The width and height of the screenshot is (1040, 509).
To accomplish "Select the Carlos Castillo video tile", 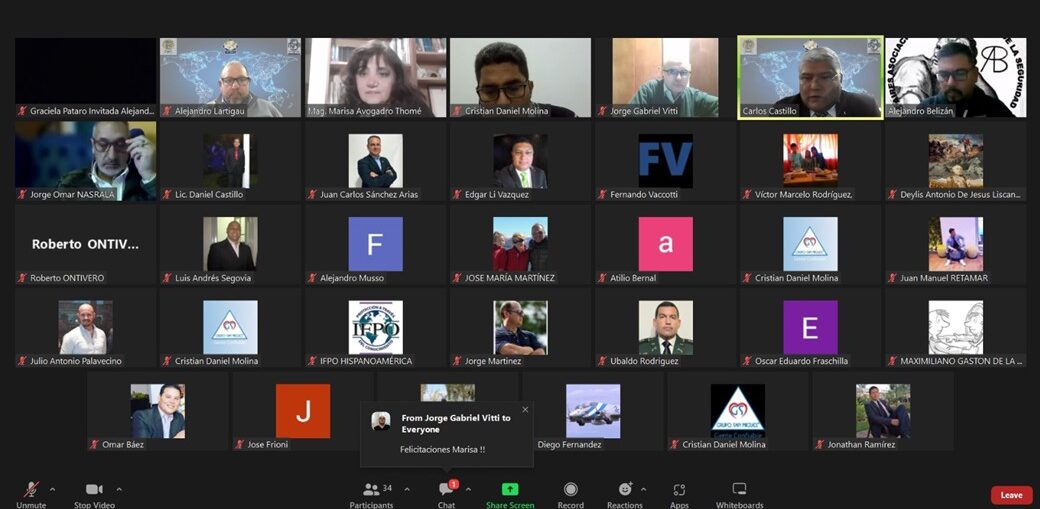I will (x=810, y=78).
